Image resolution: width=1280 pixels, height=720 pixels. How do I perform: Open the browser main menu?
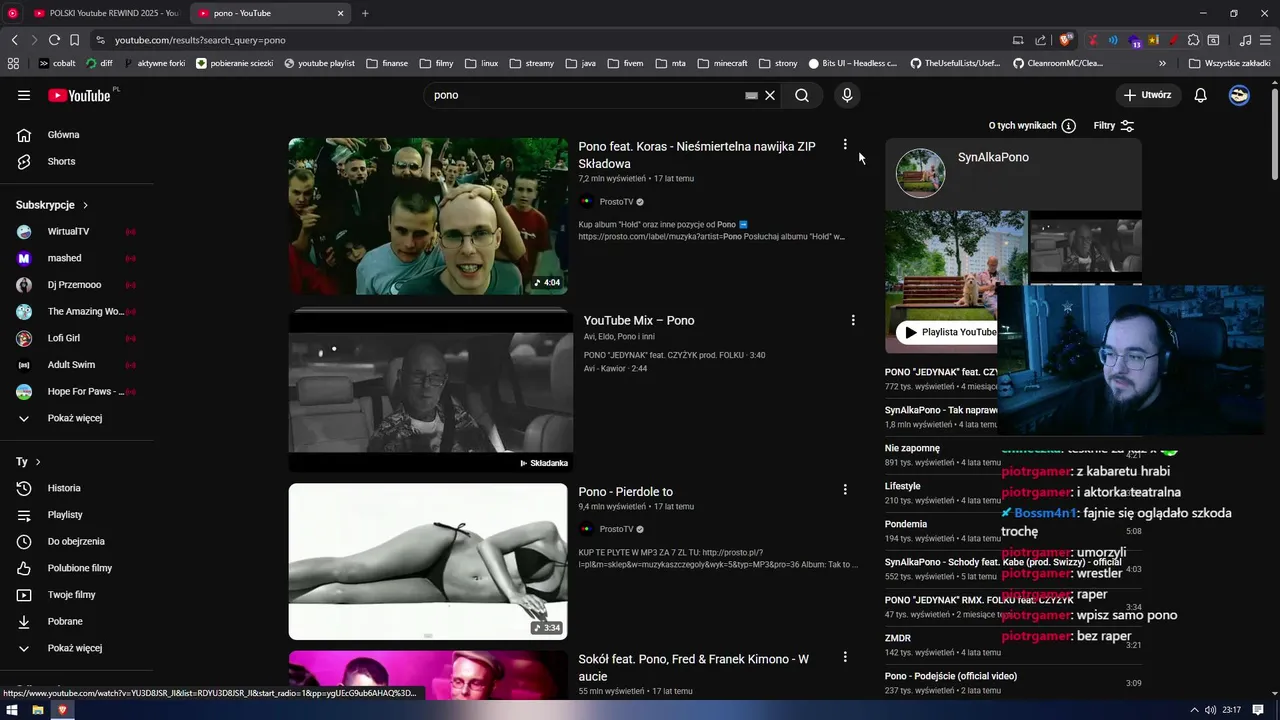[x=1265, y=40]
